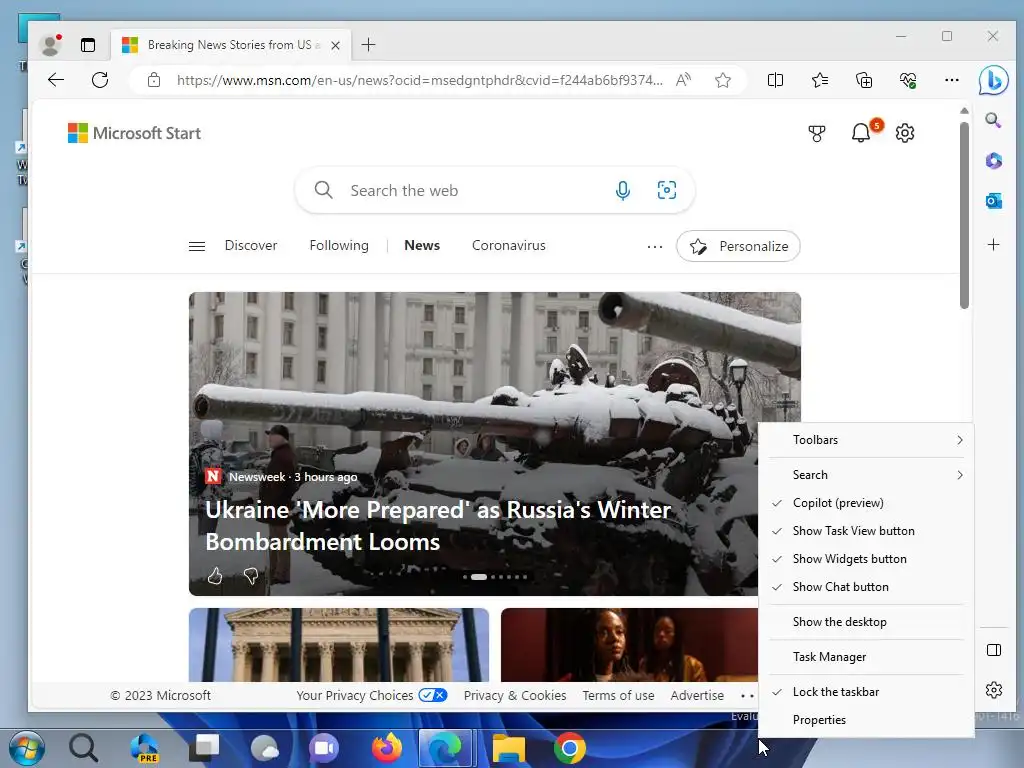Open Copilot preview taskbar icon
Viewport: 1024px width, 768px height.
coord(144,748)
